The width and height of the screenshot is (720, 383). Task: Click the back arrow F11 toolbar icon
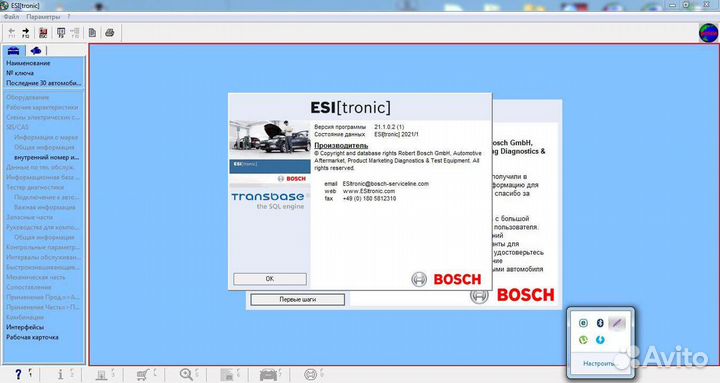pyautogui.click(x=11, y=33)
